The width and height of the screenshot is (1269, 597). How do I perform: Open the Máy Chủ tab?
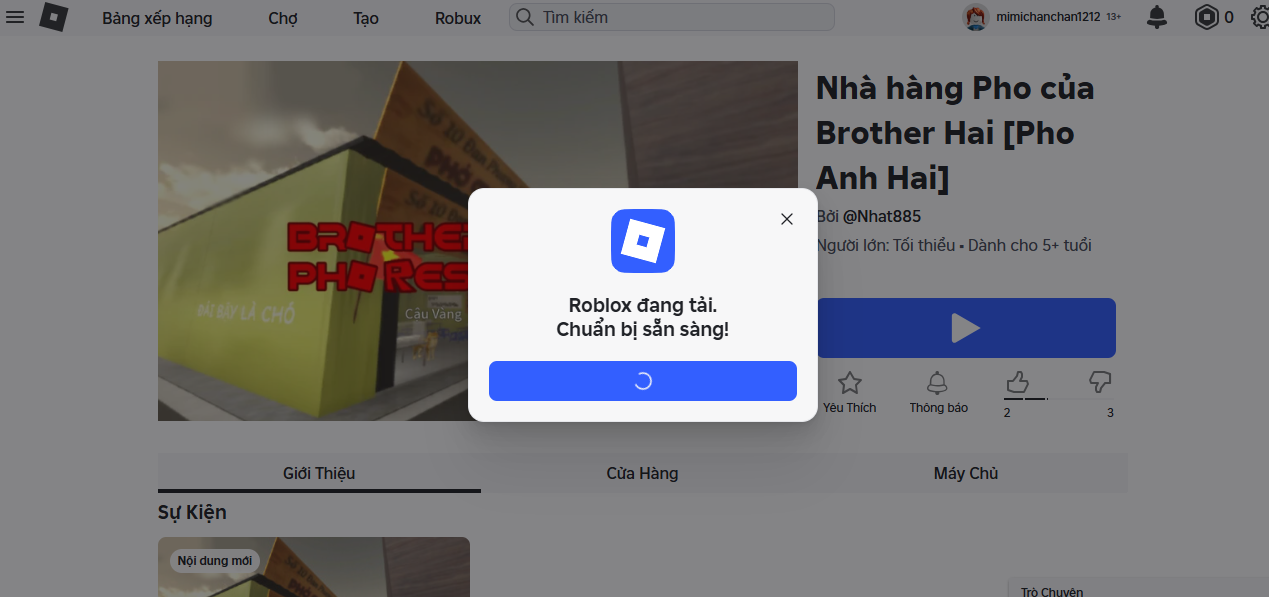click(x=965, y=473)
